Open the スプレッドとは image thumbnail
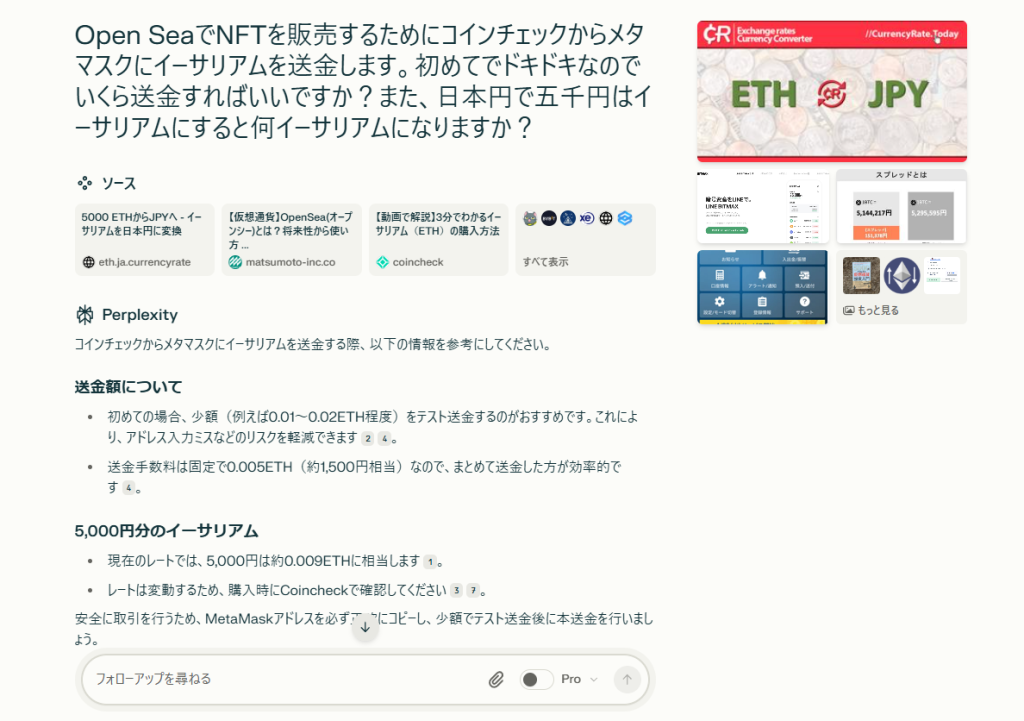 click(x=901, y=206)
